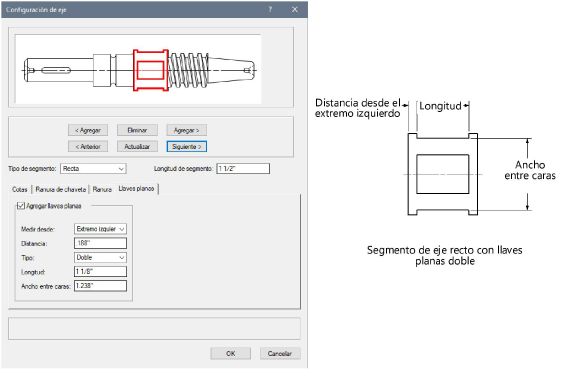
Task: Click the help question mark button
Action: pos(270,10)
